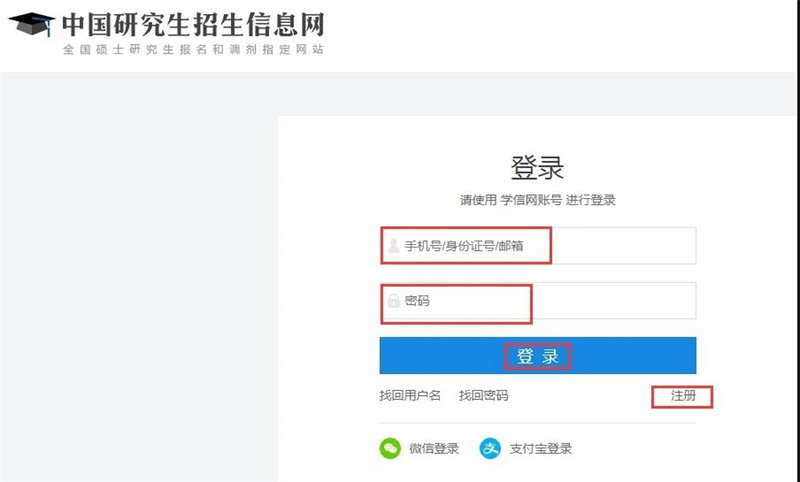Focus the 手机号/身份证号/邮箱 input field

[538, 246]
